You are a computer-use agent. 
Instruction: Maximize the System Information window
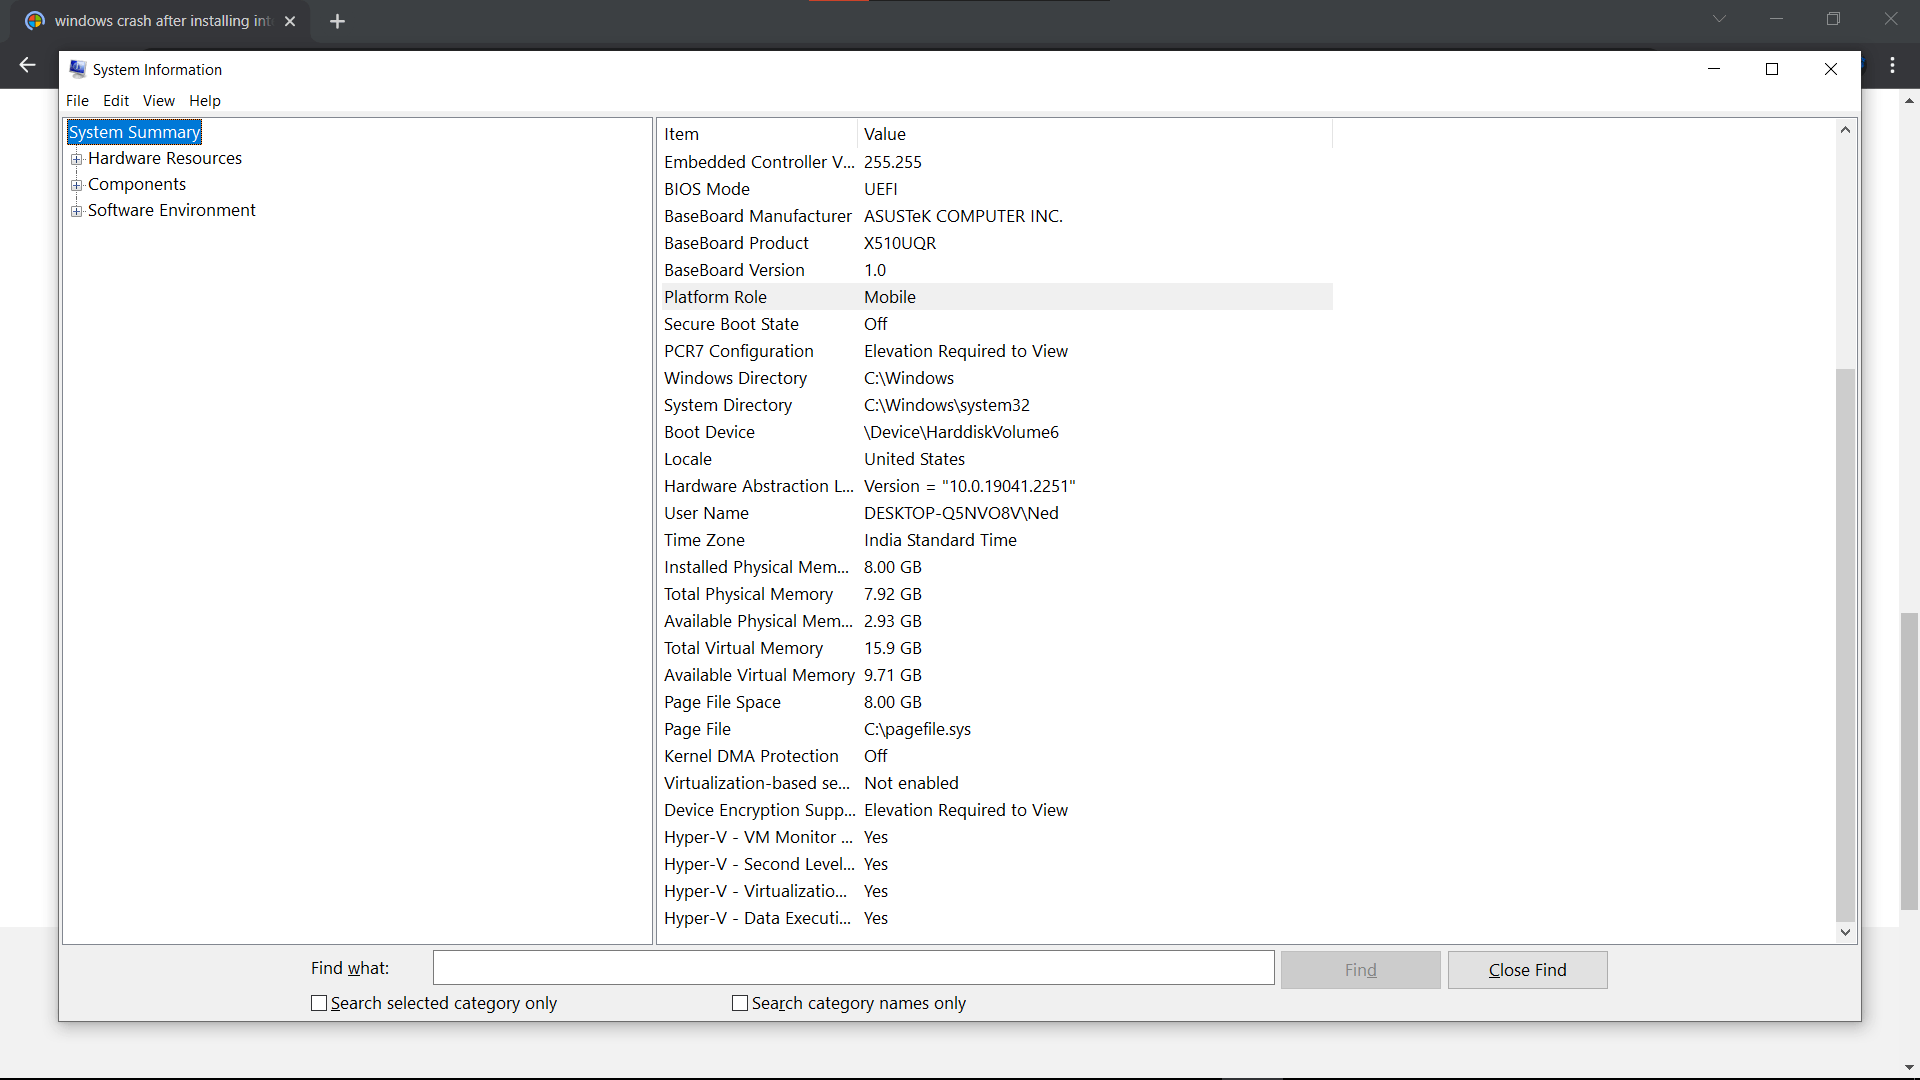1772,69
